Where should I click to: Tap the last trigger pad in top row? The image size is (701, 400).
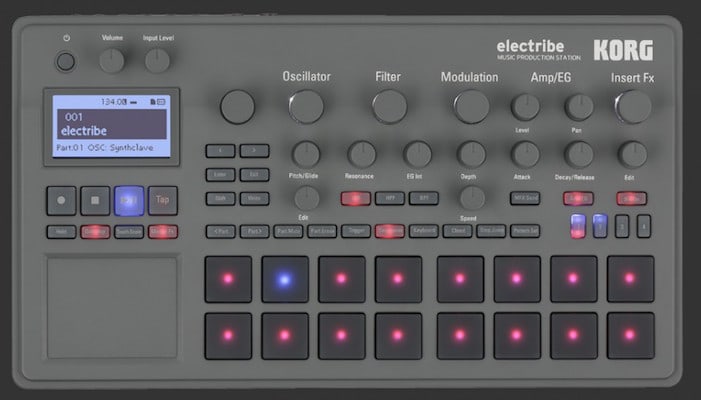pos(630,279)
